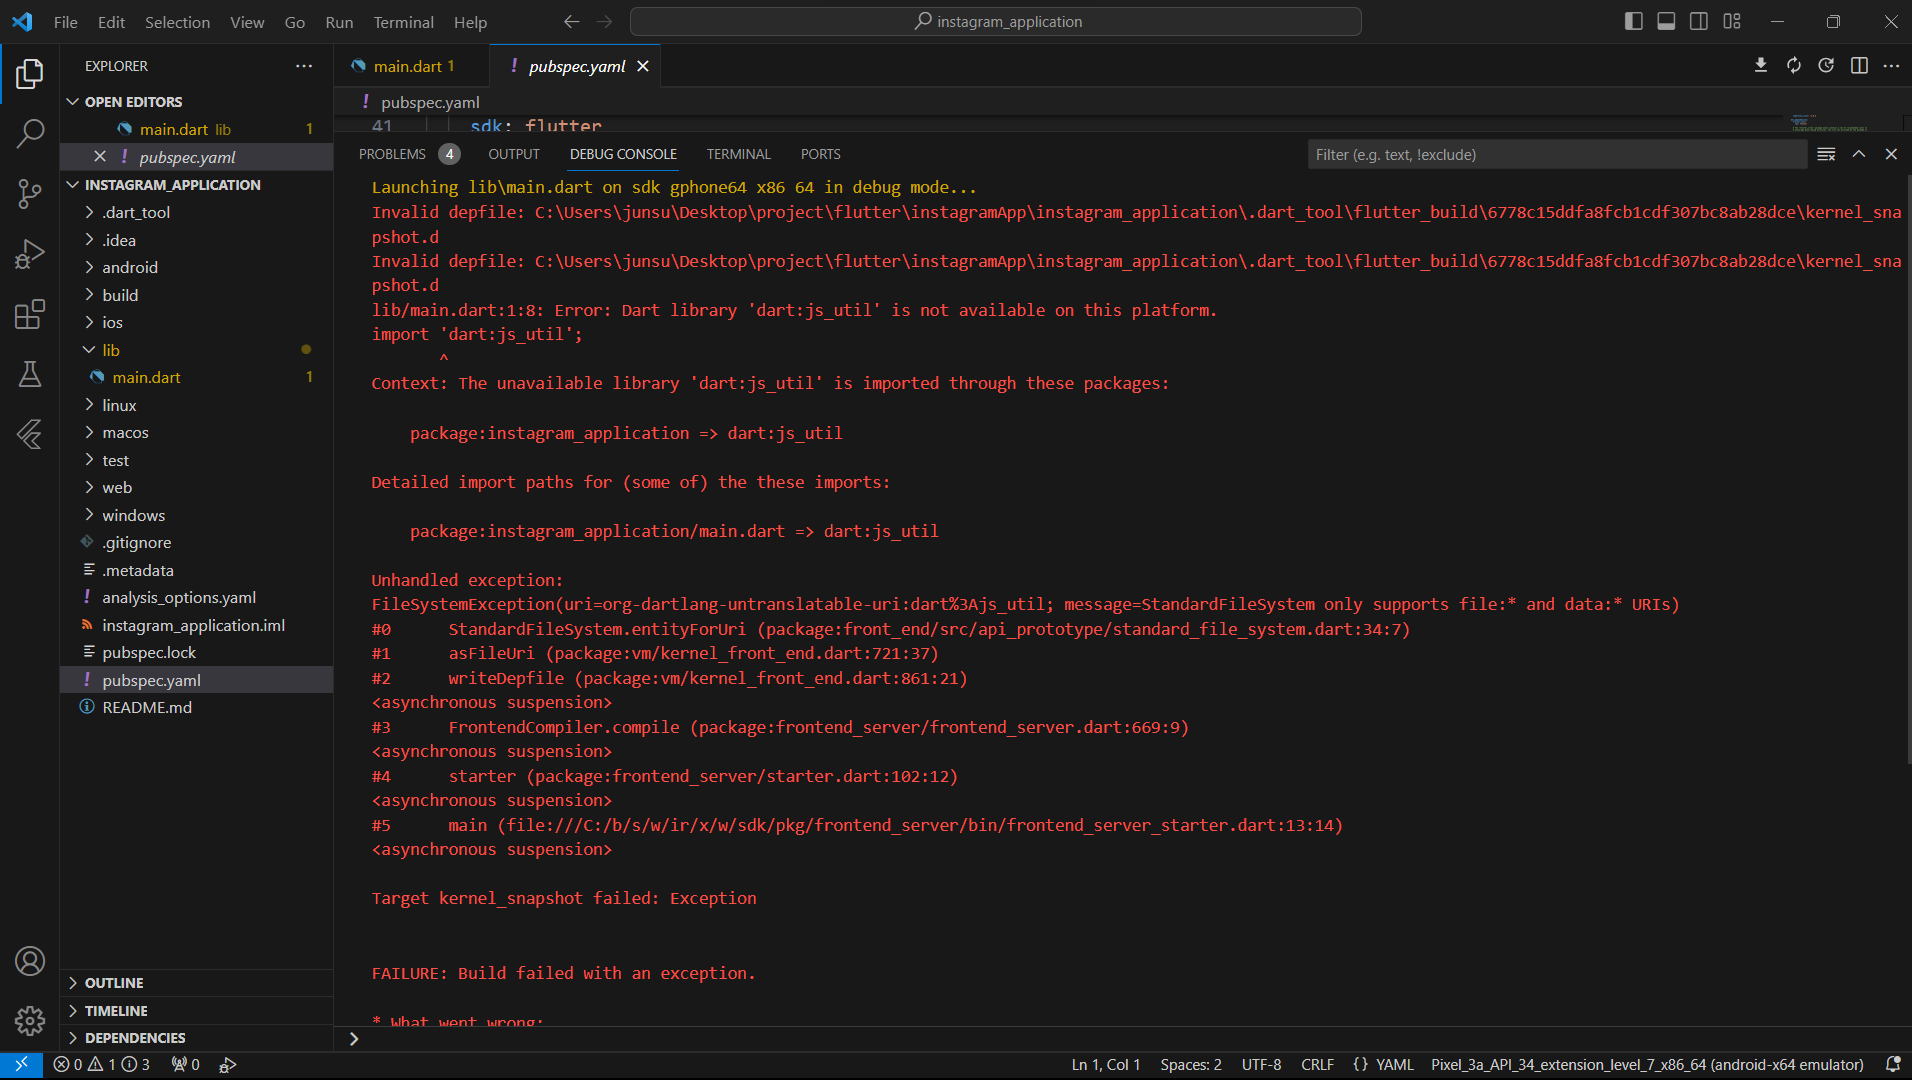This screenshot has height=1080, width=1912.
Task: Switch to the Ports panel tab
Action: [x=820, y=154]
